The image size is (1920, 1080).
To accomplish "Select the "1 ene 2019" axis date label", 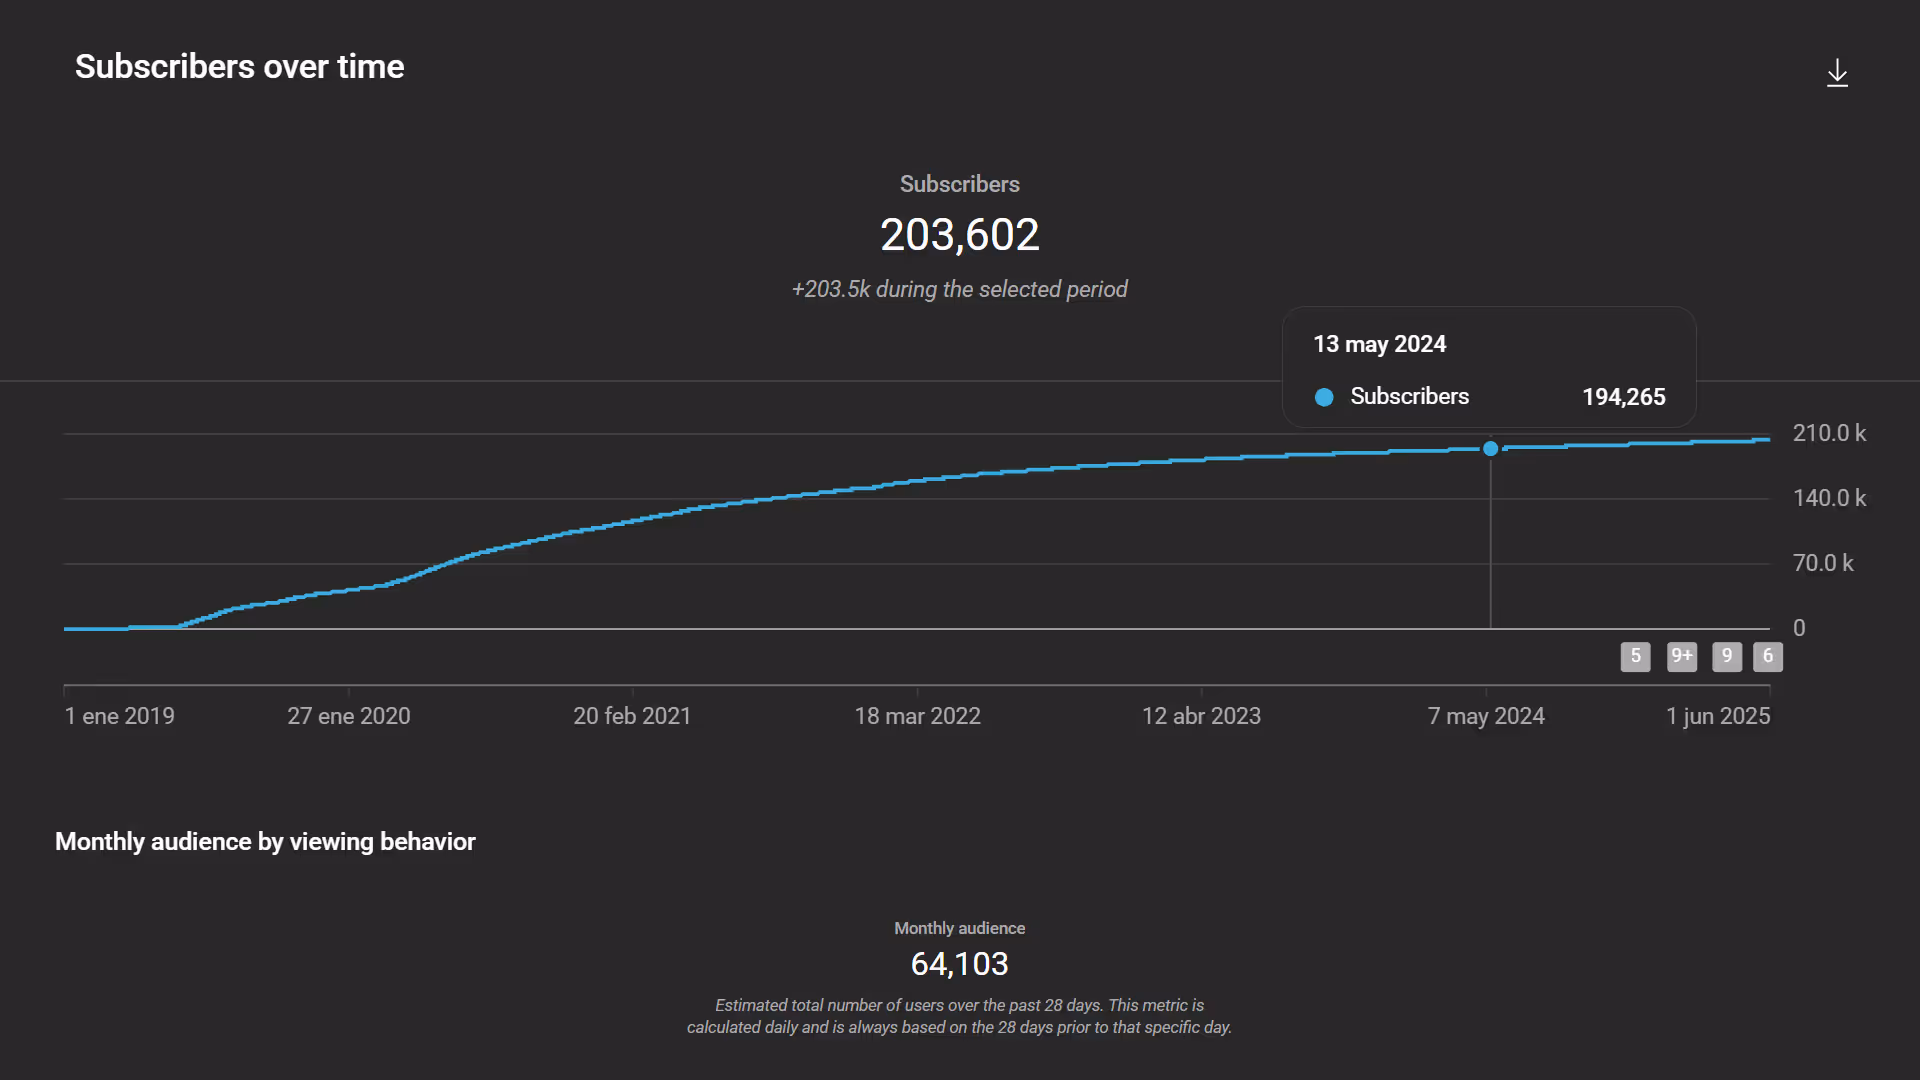I will (119, 715).
